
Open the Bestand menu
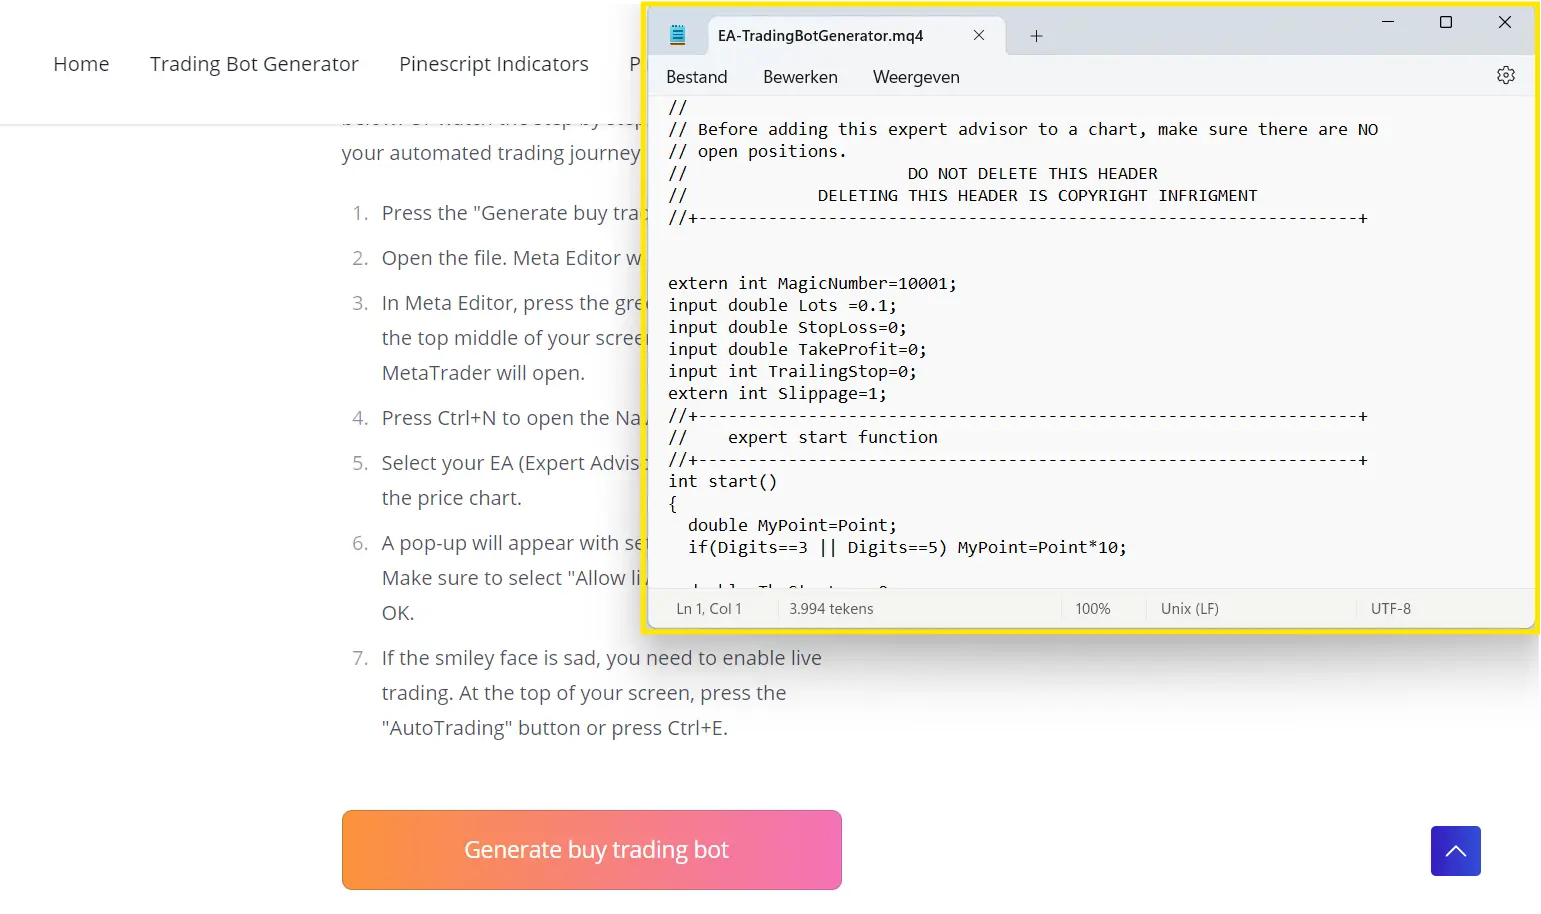point(697,77)
